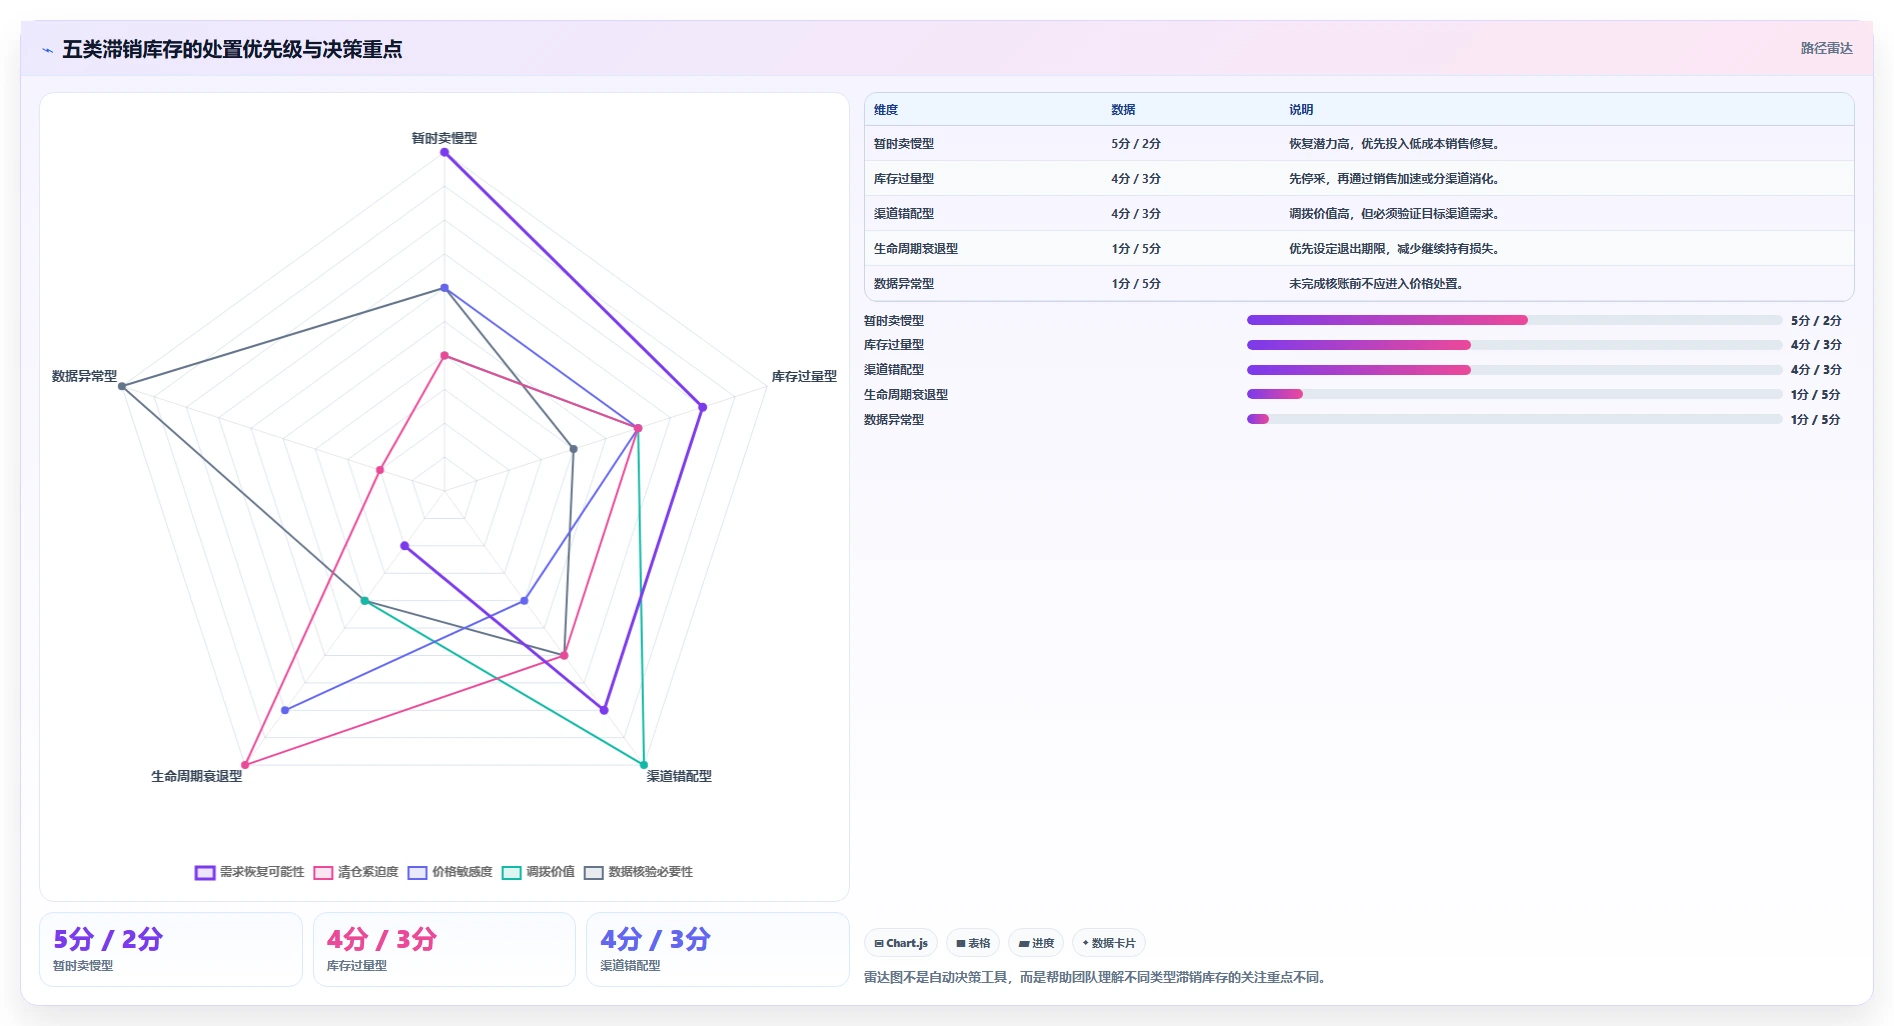Click the 5分 / 2分 value in the table
Viewport: 1894px width, 1026px height.
pyautogui.click(x=1136, y=144)
